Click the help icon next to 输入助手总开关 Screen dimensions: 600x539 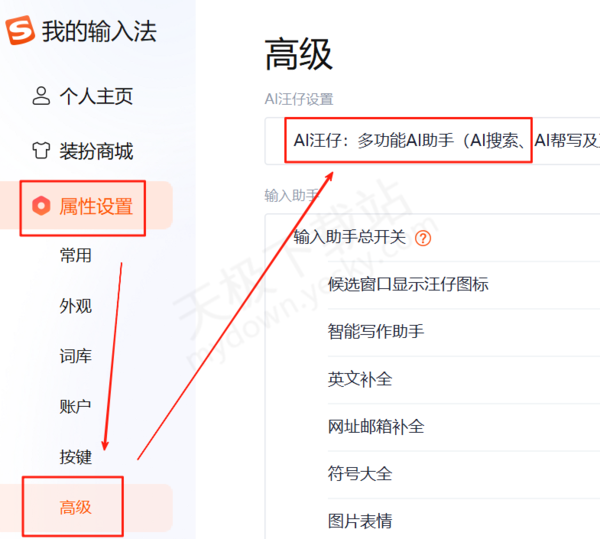[423, 238]
